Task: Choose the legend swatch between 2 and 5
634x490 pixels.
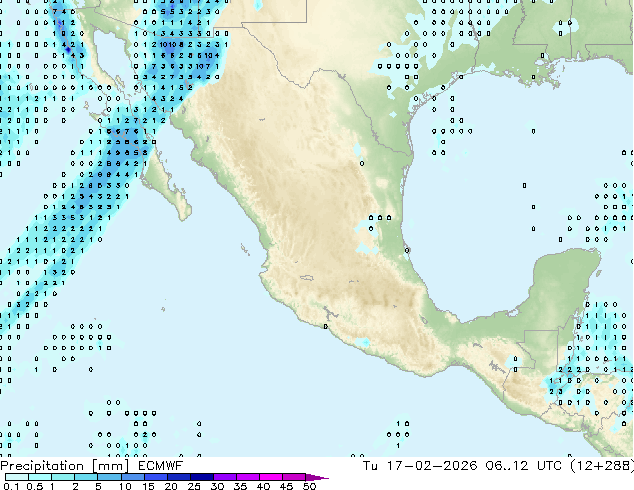Action: [86, 477]
